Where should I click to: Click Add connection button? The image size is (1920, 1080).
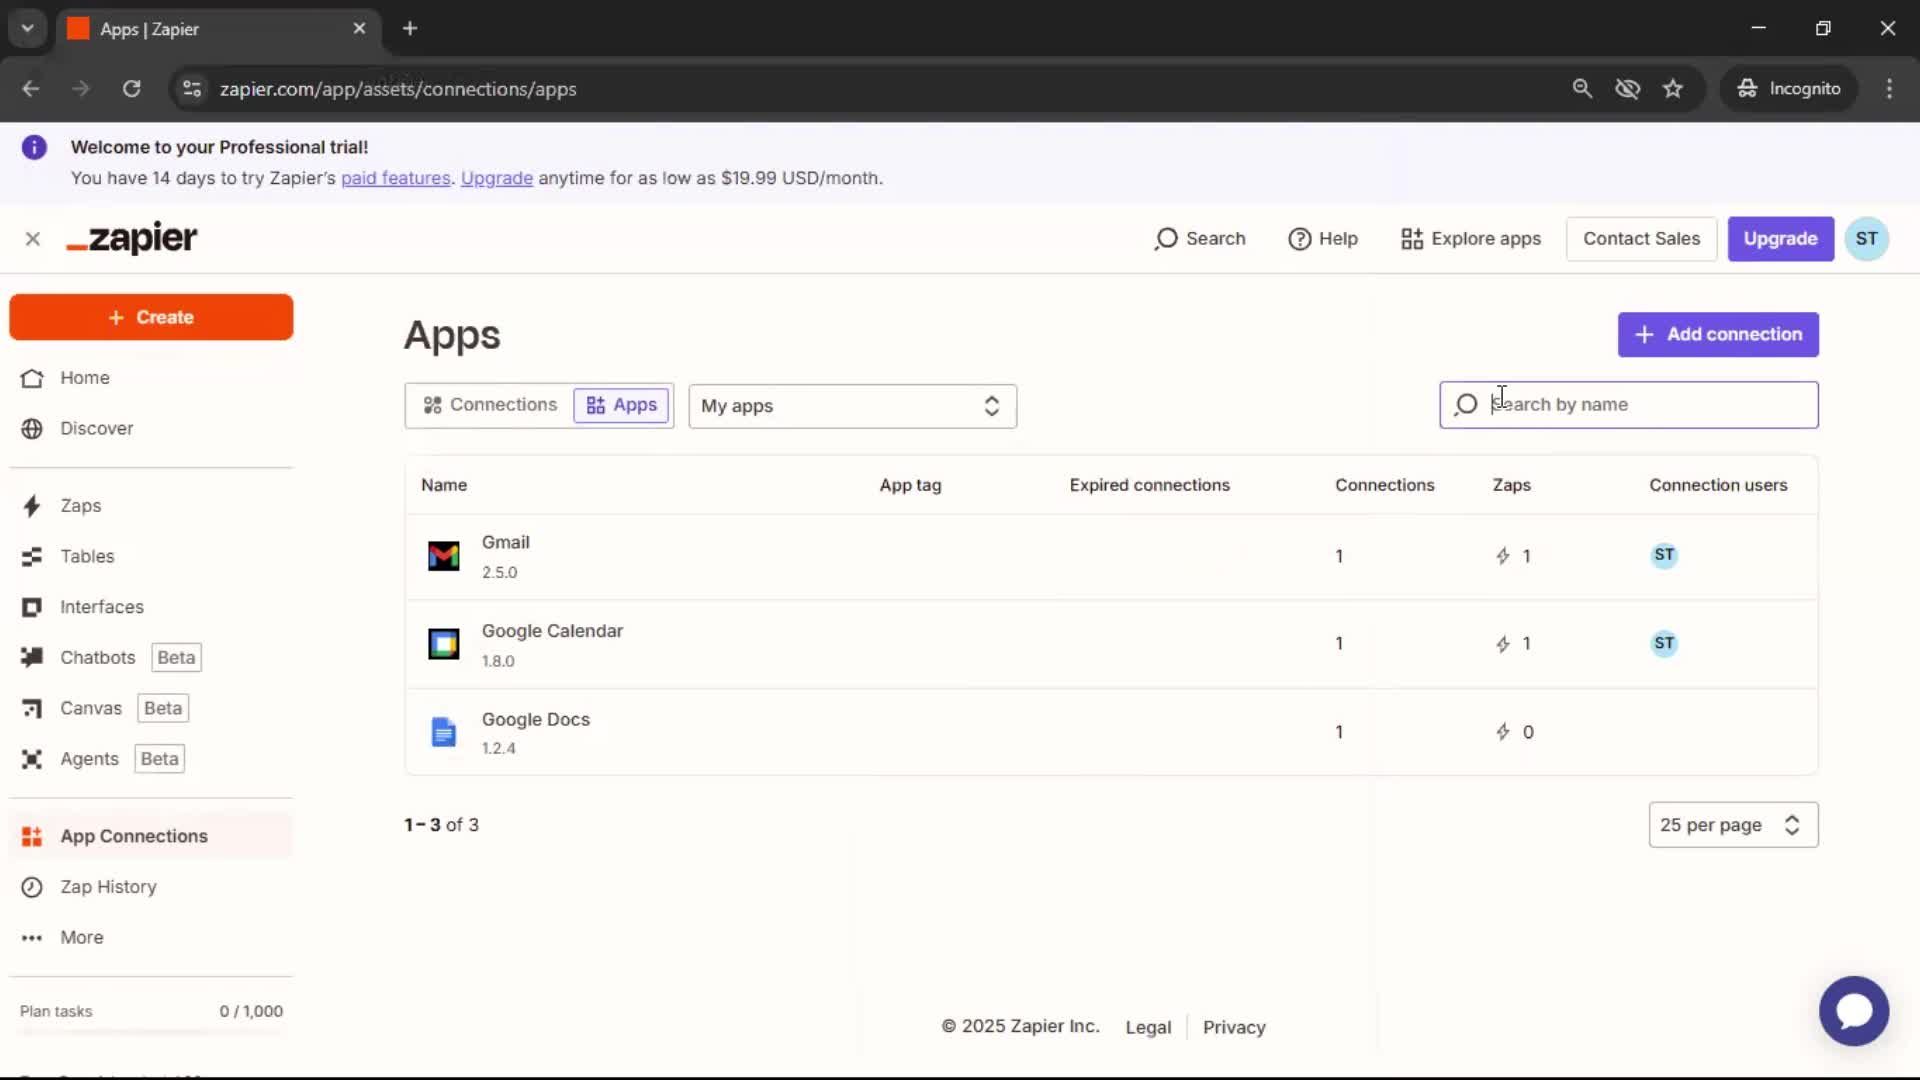pos(1718,335)
